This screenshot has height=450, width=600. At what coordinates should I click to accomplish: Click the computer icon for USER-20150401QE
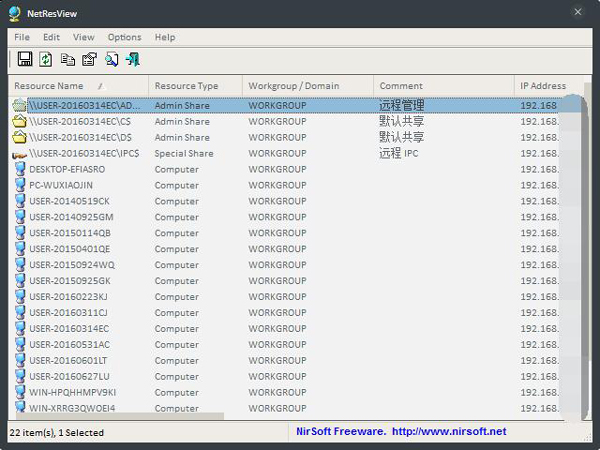pyautogui.click(x=20, y=249)
